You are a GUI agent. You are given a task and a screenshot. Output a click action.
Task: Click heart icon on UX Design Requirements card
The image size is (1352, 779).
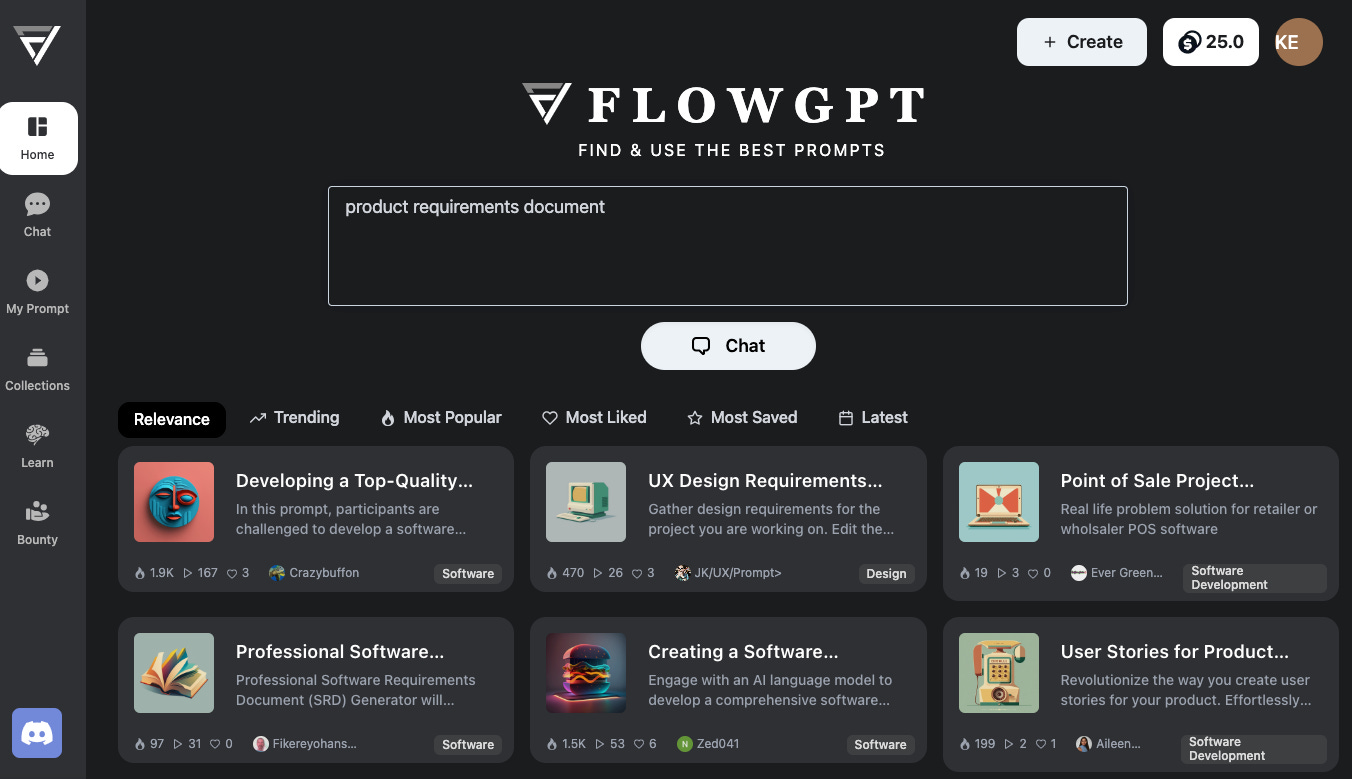[x=638, y=574]
